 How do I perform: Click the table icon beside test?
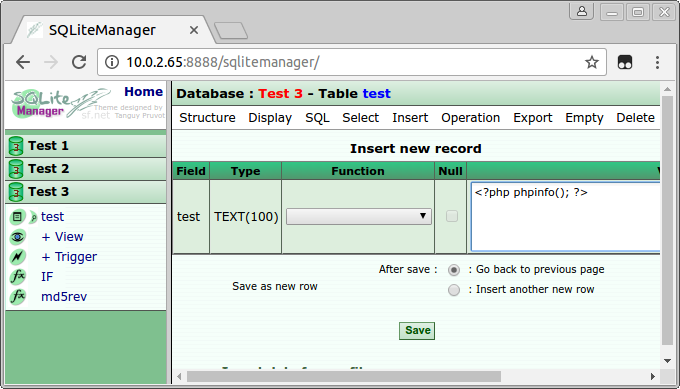[17, 216]
